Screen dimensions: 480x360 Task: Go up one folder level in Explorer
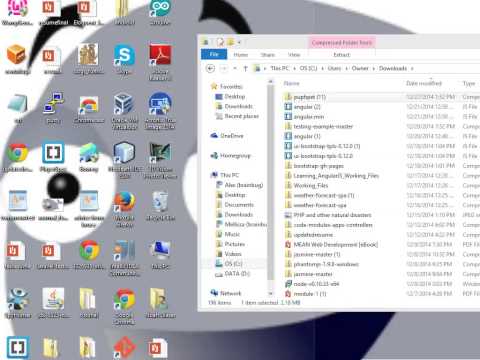coord(246,69)
